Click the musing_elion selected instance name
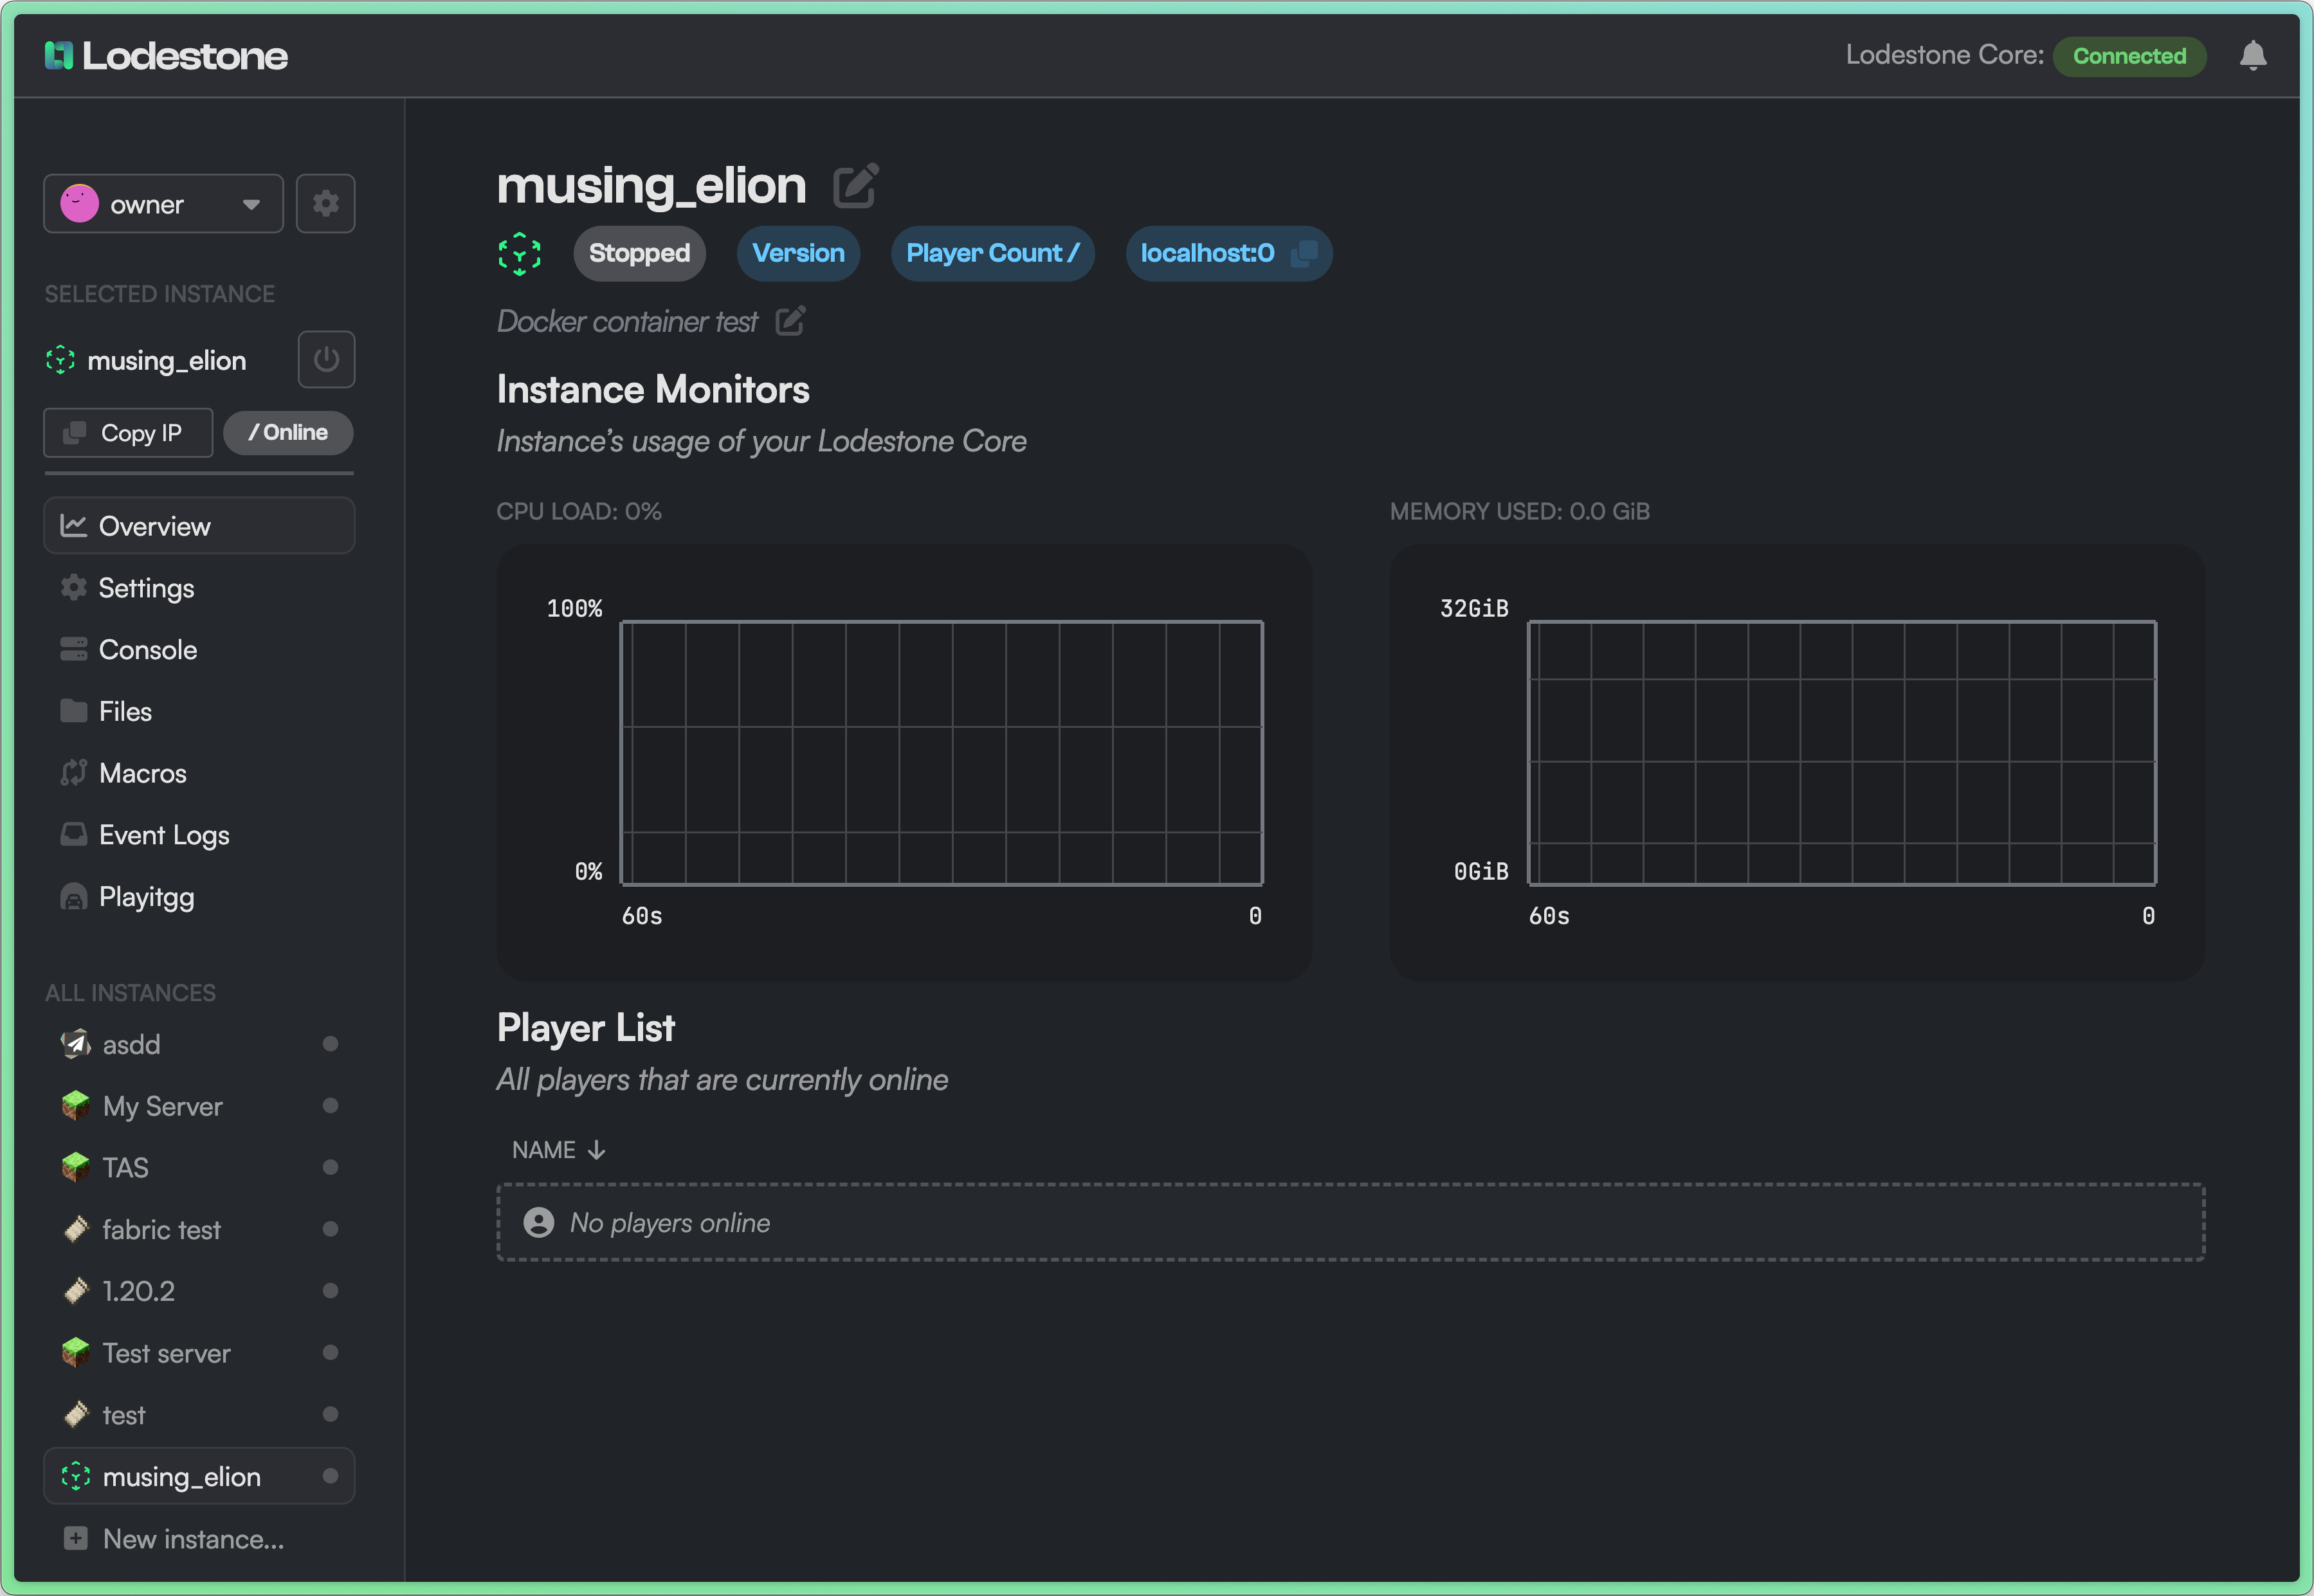This screenshot has width=2314, height=1596. 166,360
